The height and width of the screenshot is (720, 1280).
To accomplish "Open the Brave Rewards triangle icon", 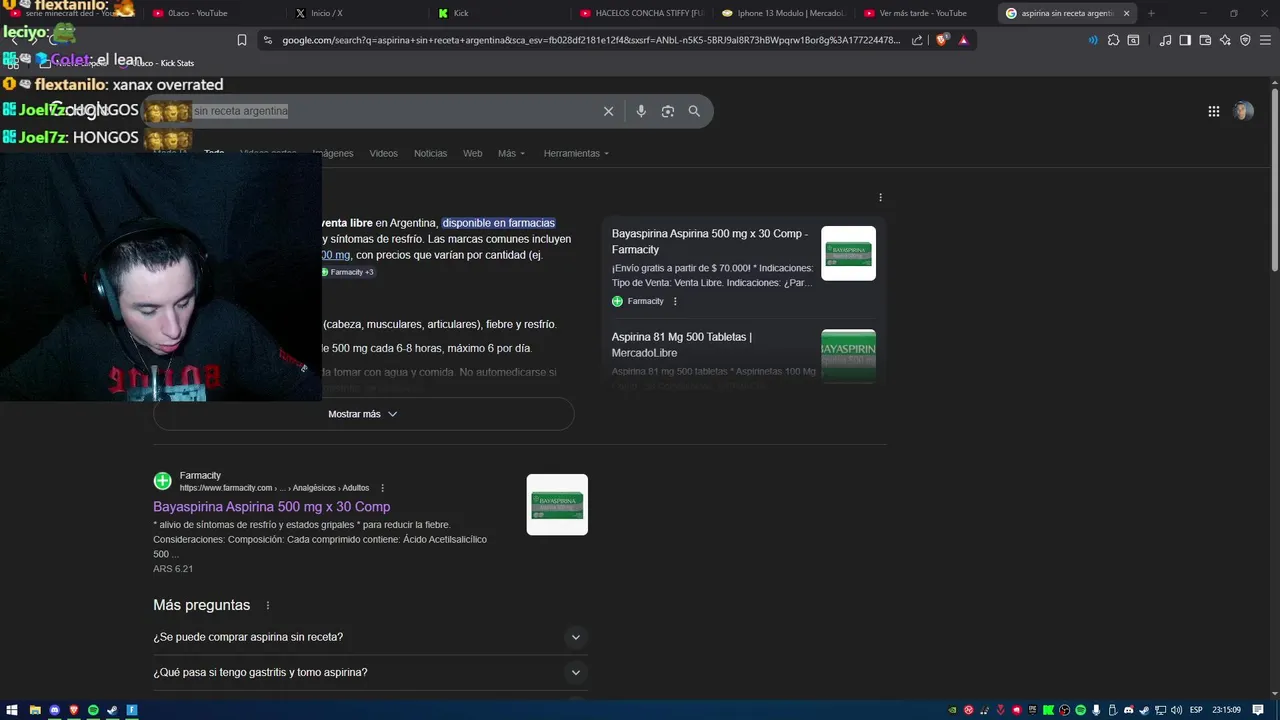I will click(963, 40).
